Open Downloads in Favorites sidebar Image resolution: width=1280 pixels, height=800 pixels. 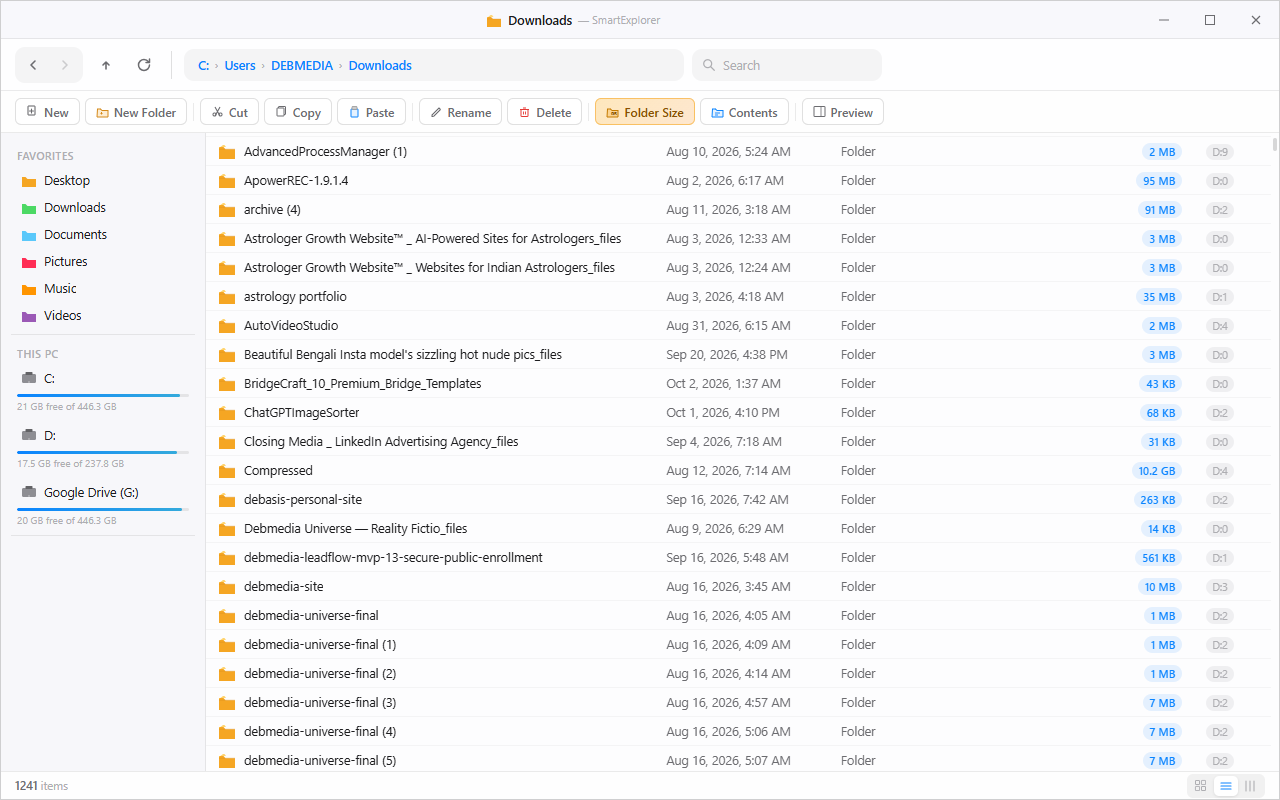click(103, 208)
